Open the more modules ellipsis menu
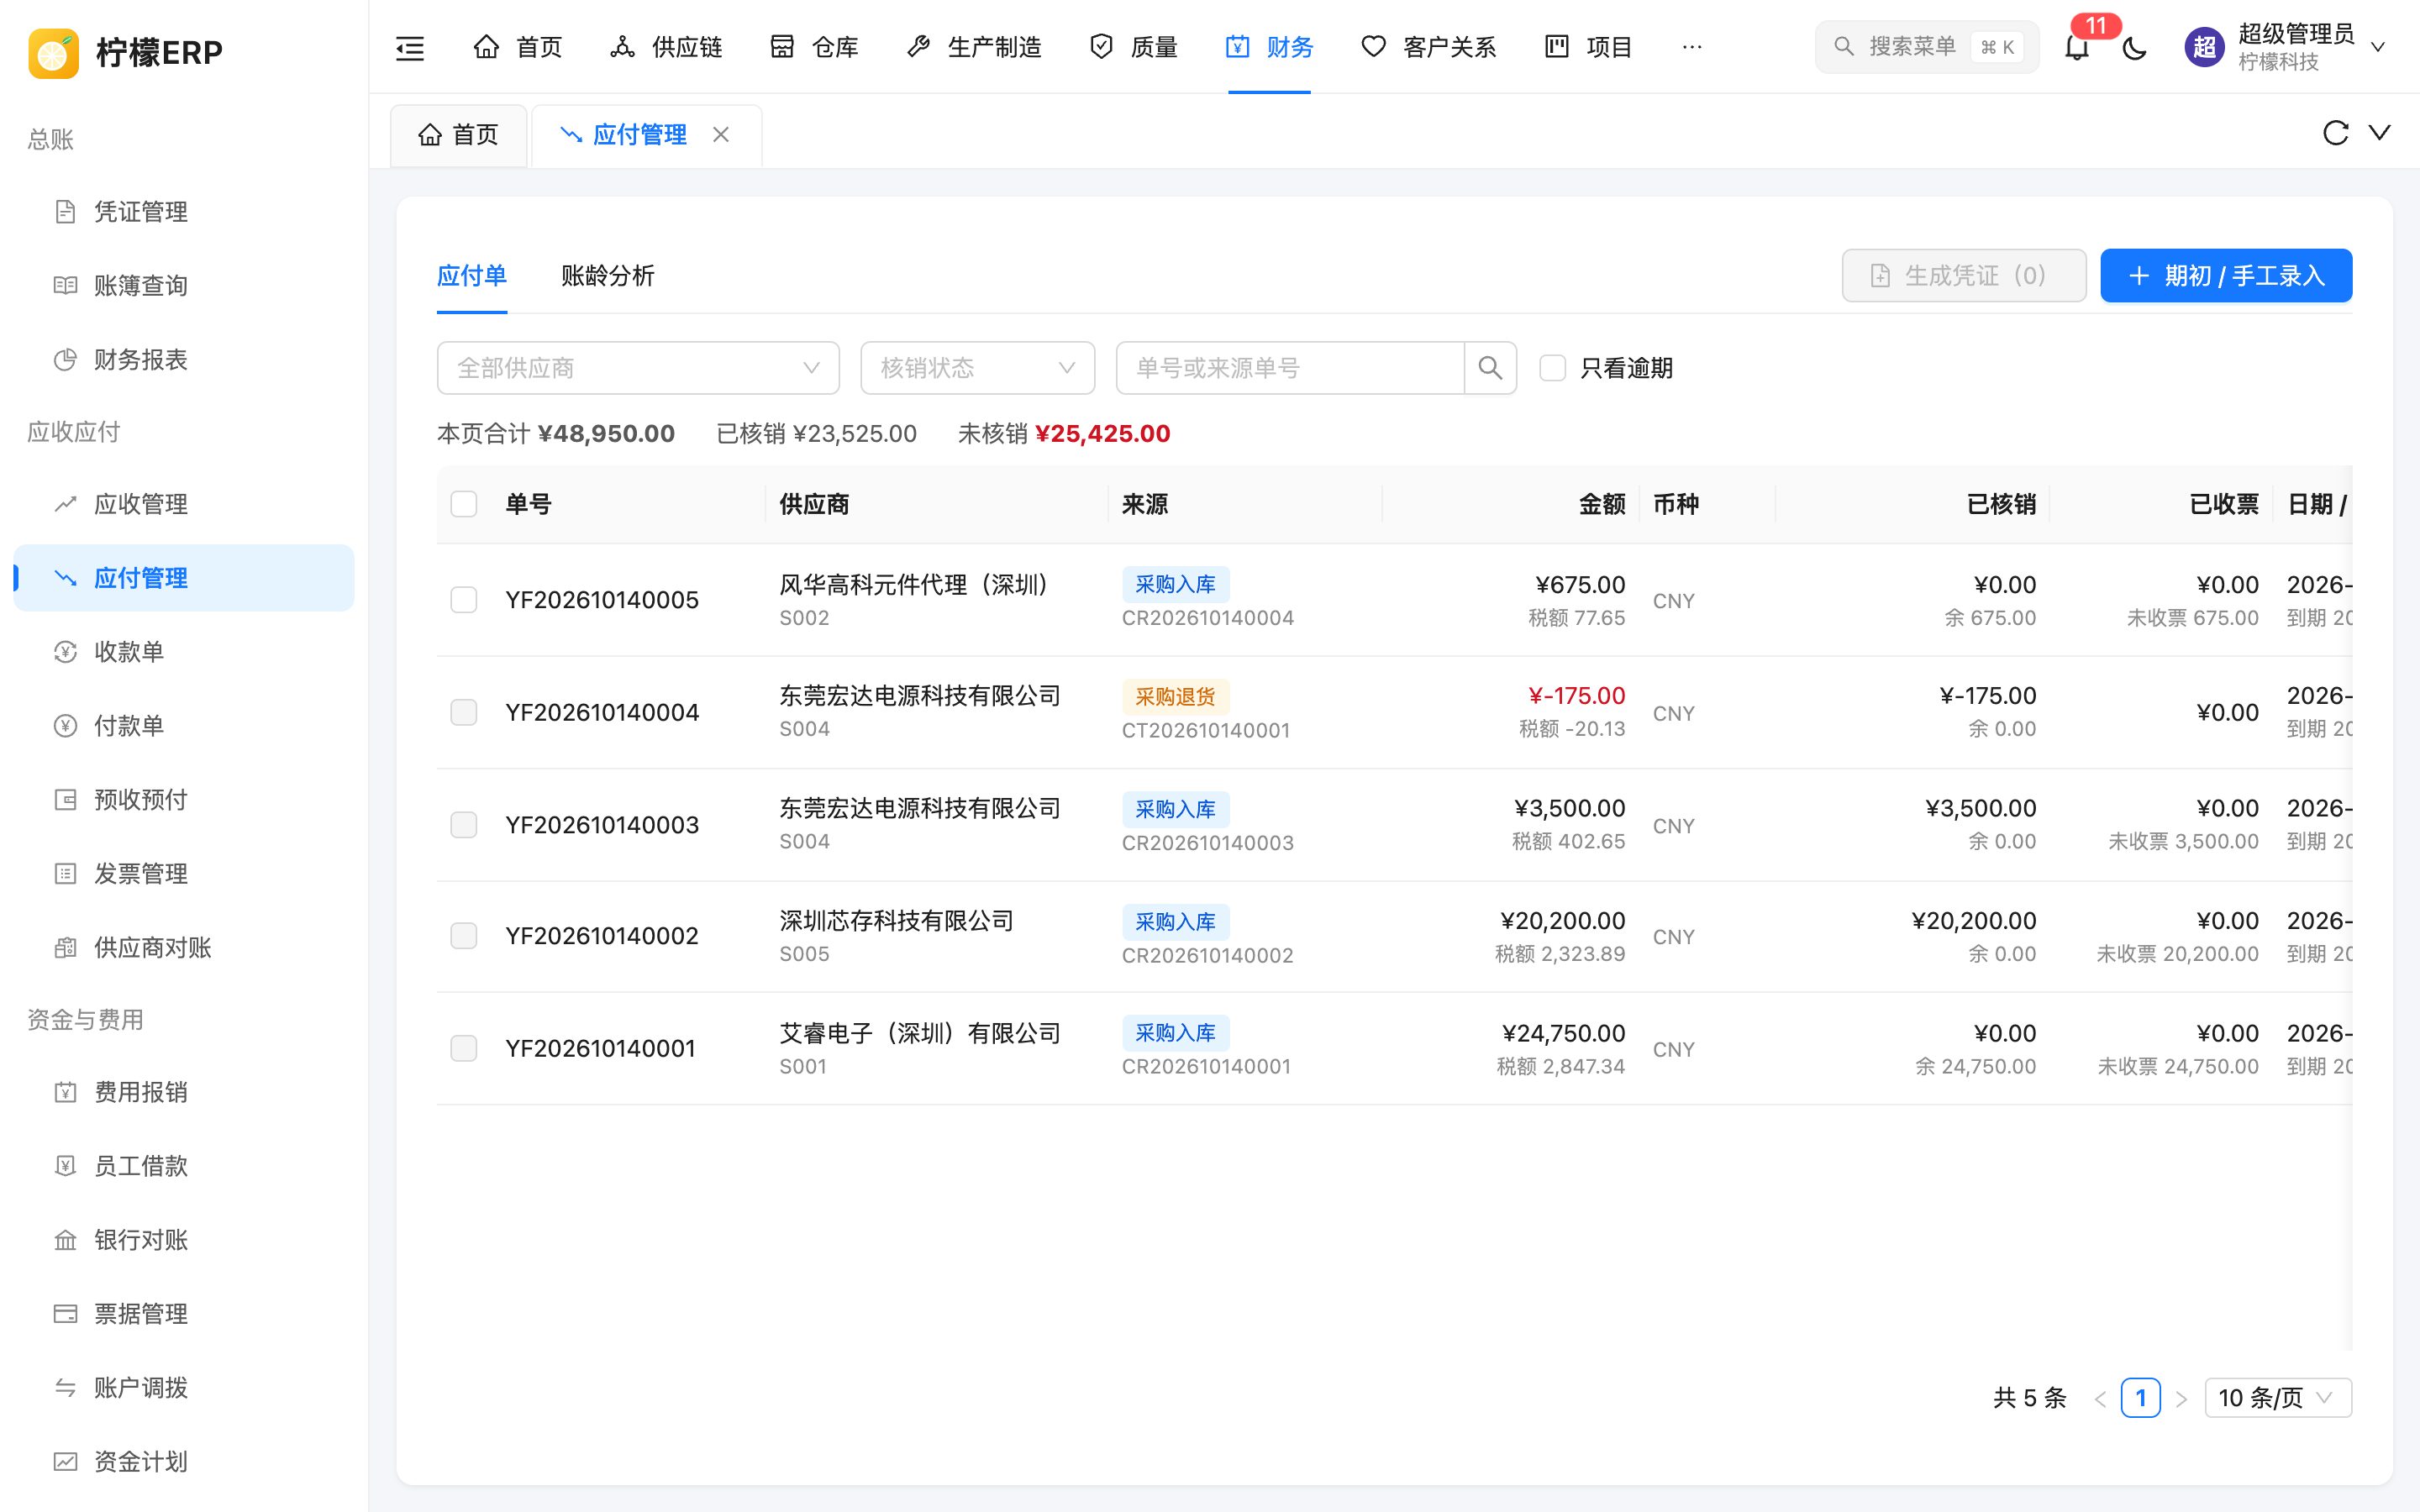The width and height of the screenshot is (2420, 1512). tap(1692, 47)
